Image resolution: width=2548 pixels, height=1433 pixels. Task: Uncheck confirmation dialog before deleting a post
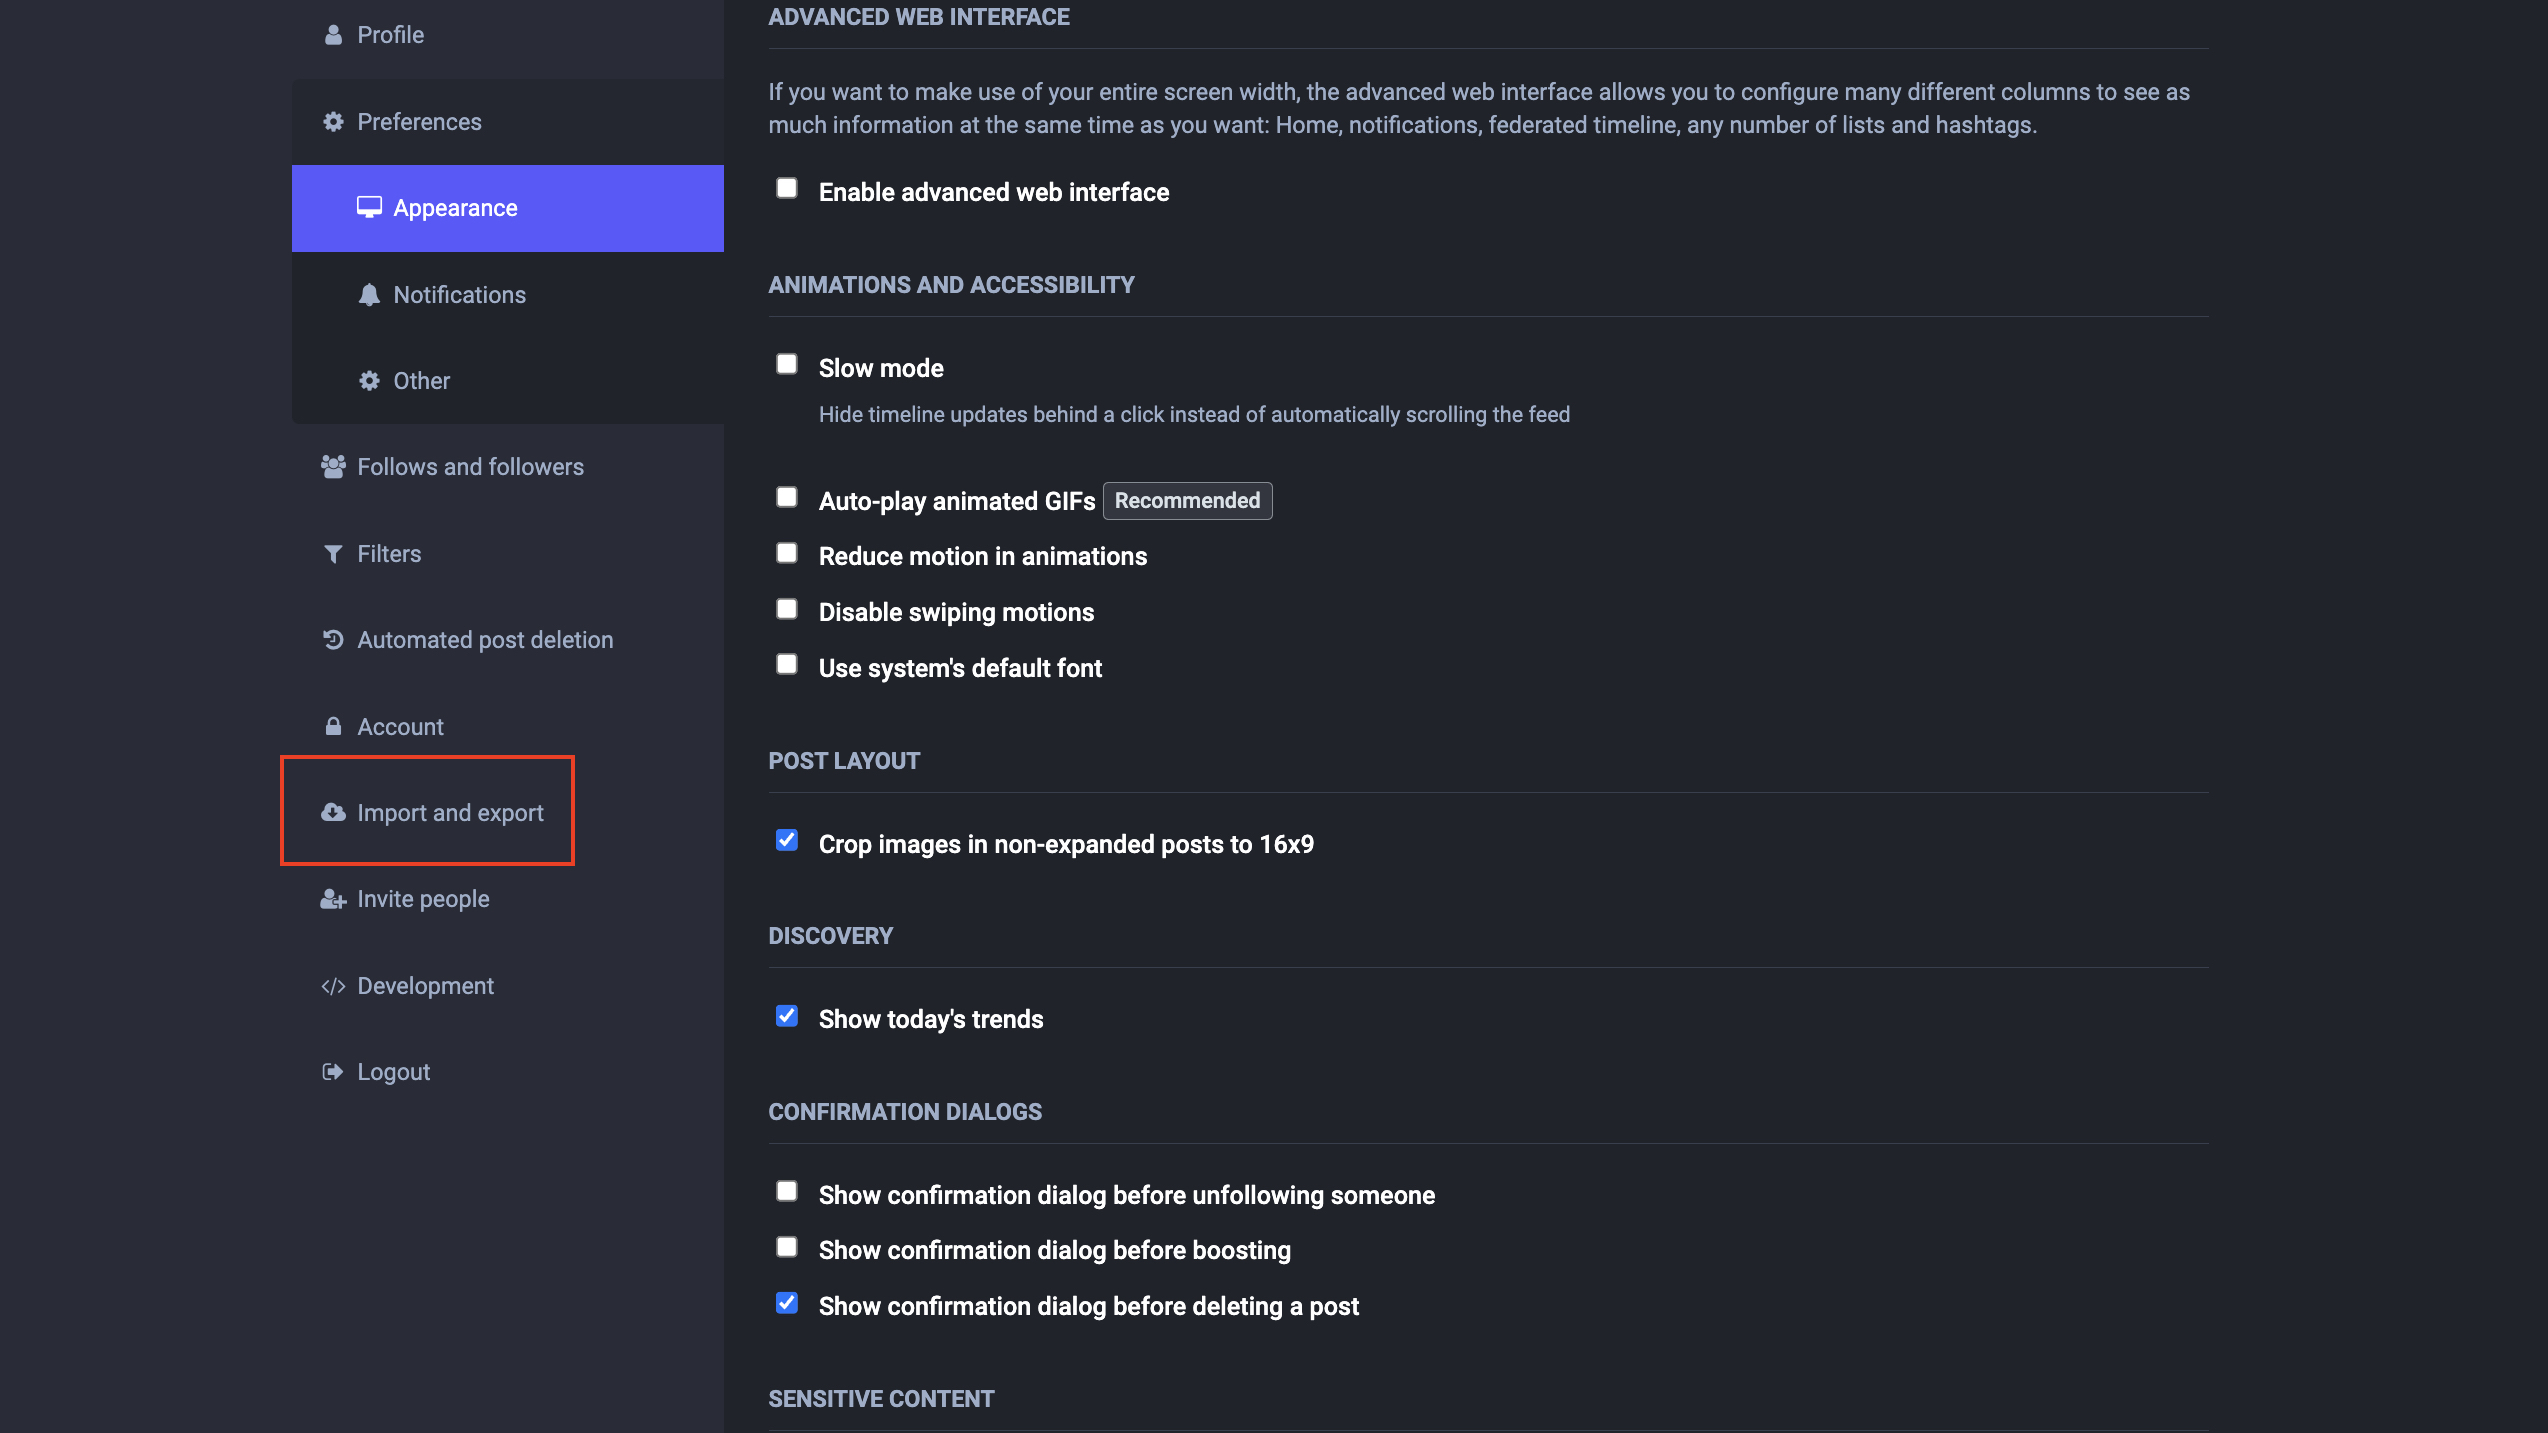click(x=787, y=1304)
